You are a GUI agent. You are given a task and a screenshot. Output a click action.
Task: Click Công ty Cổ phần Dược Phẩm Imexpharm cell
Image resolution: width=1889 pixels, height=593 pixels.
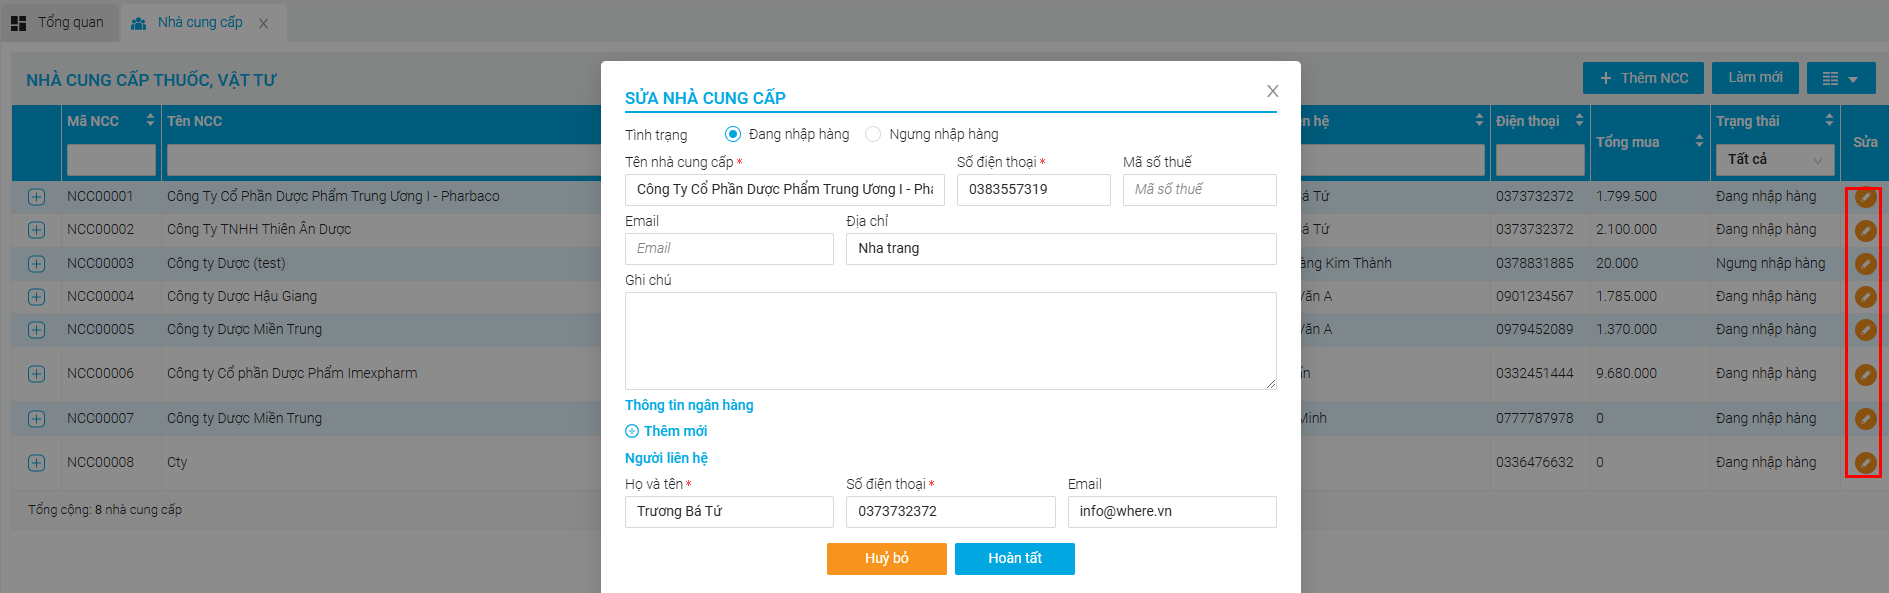tap(292, 374)
